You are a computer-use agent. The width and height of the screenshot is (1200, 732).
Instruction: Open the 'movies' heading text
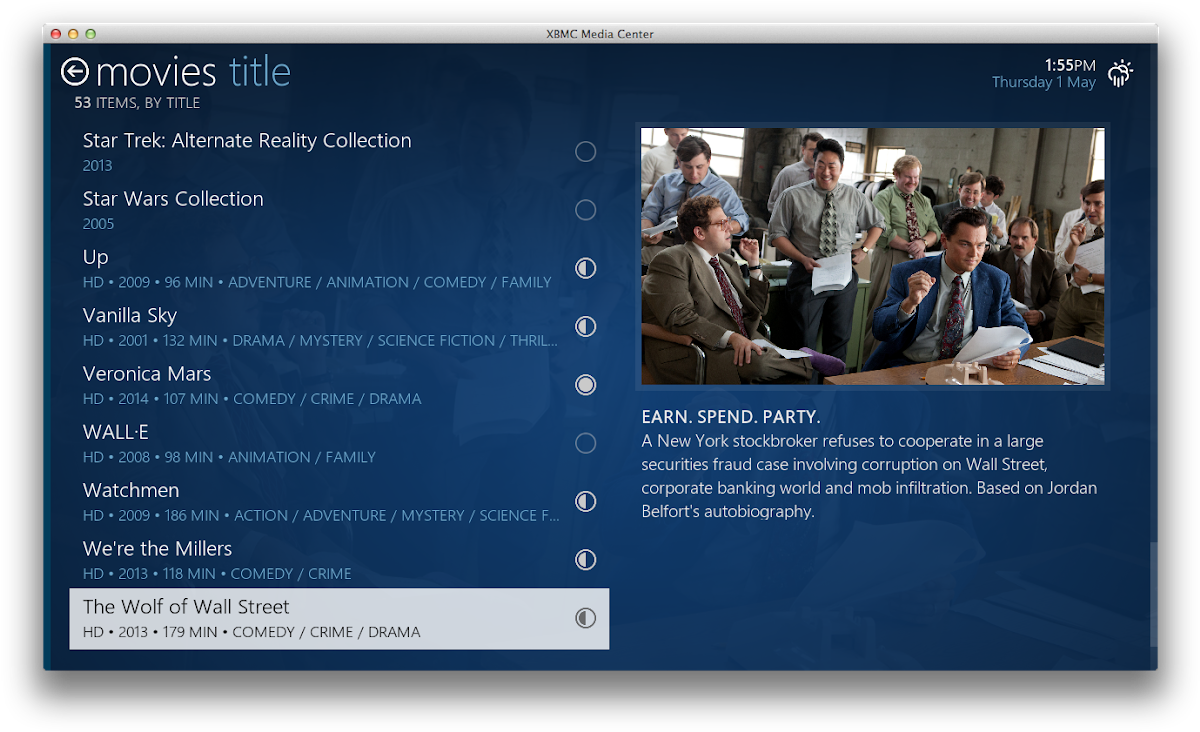pyautogui.click(x=156, y=73)
